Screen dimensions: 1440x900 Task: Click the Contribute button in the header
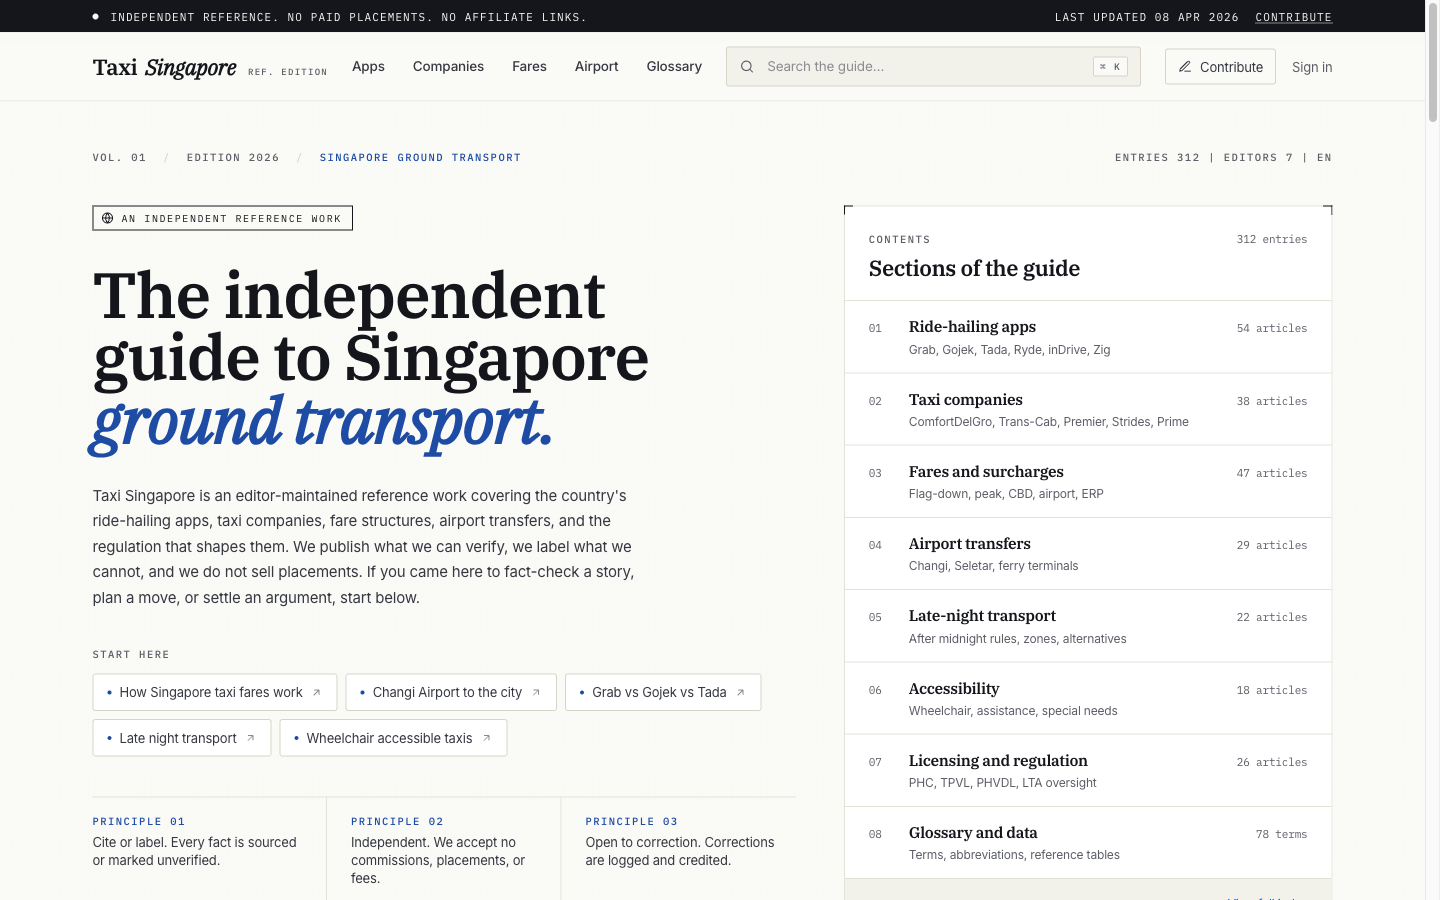[1220, 66]
